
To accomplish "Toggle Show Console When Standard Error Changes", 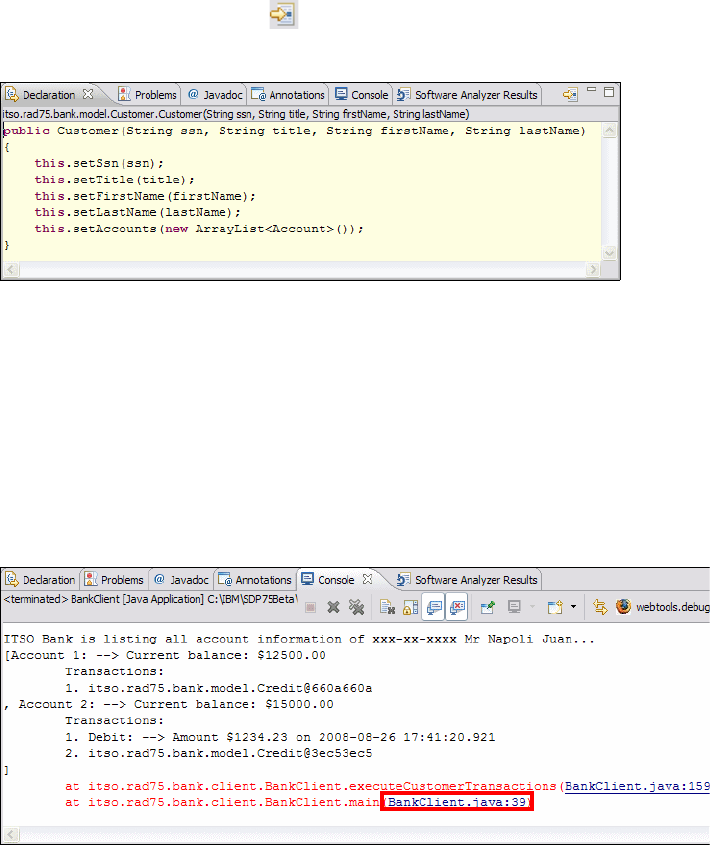I will 457,607.
